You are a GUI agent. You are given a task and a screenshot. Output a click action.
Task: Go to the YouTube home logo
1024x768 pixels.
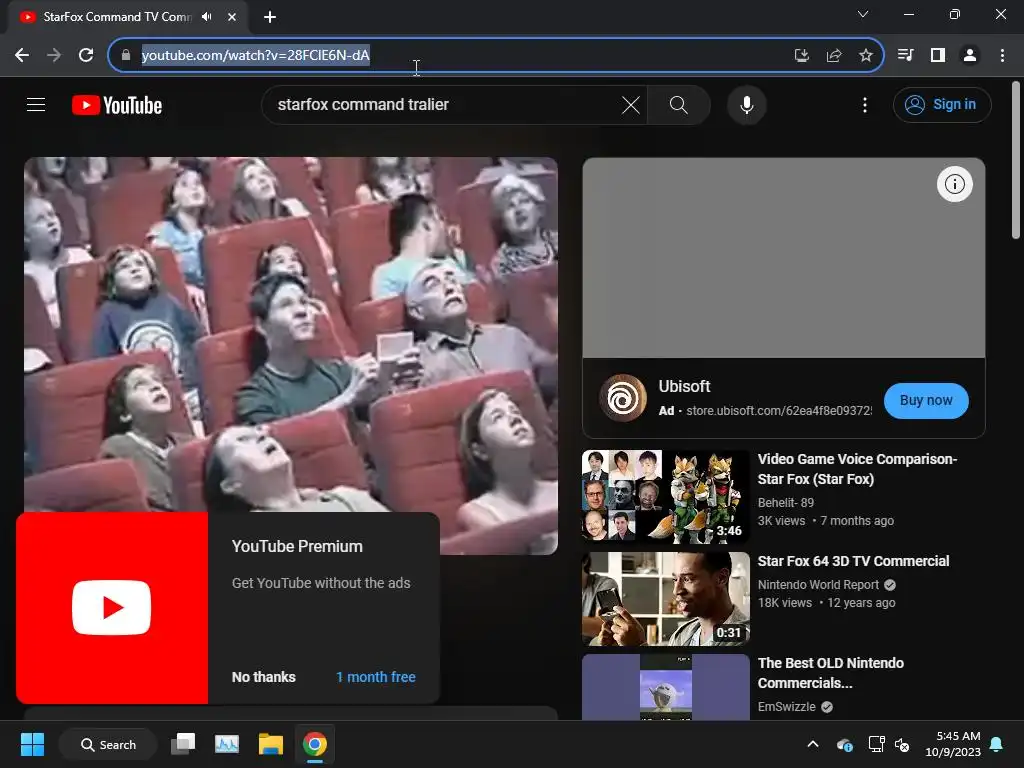[x=117, y=105]
